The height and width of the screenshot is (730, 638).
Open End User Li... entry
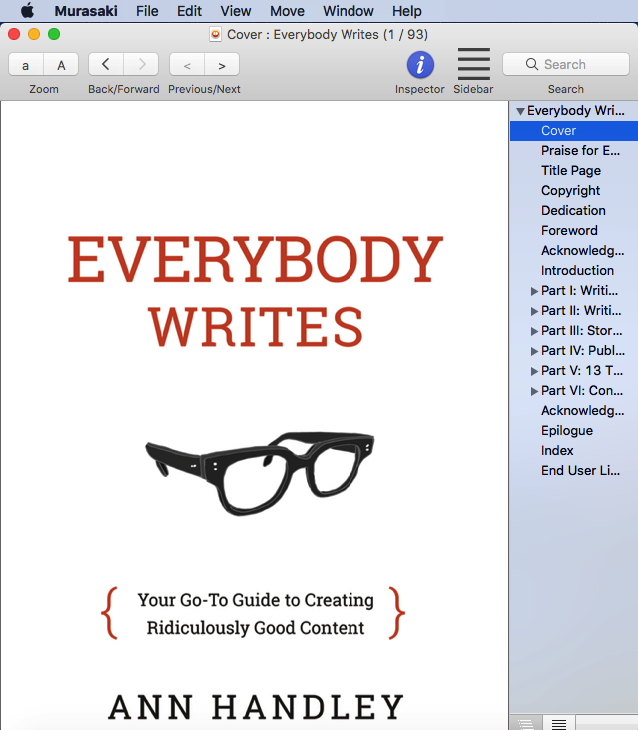[580, 471]
